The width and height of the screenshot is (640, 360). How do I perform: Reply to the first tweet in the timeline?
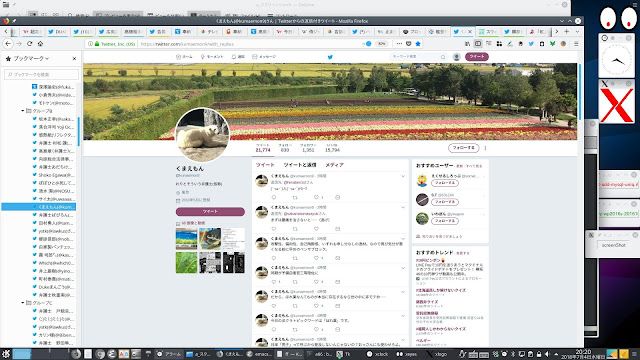click(273, 197)
